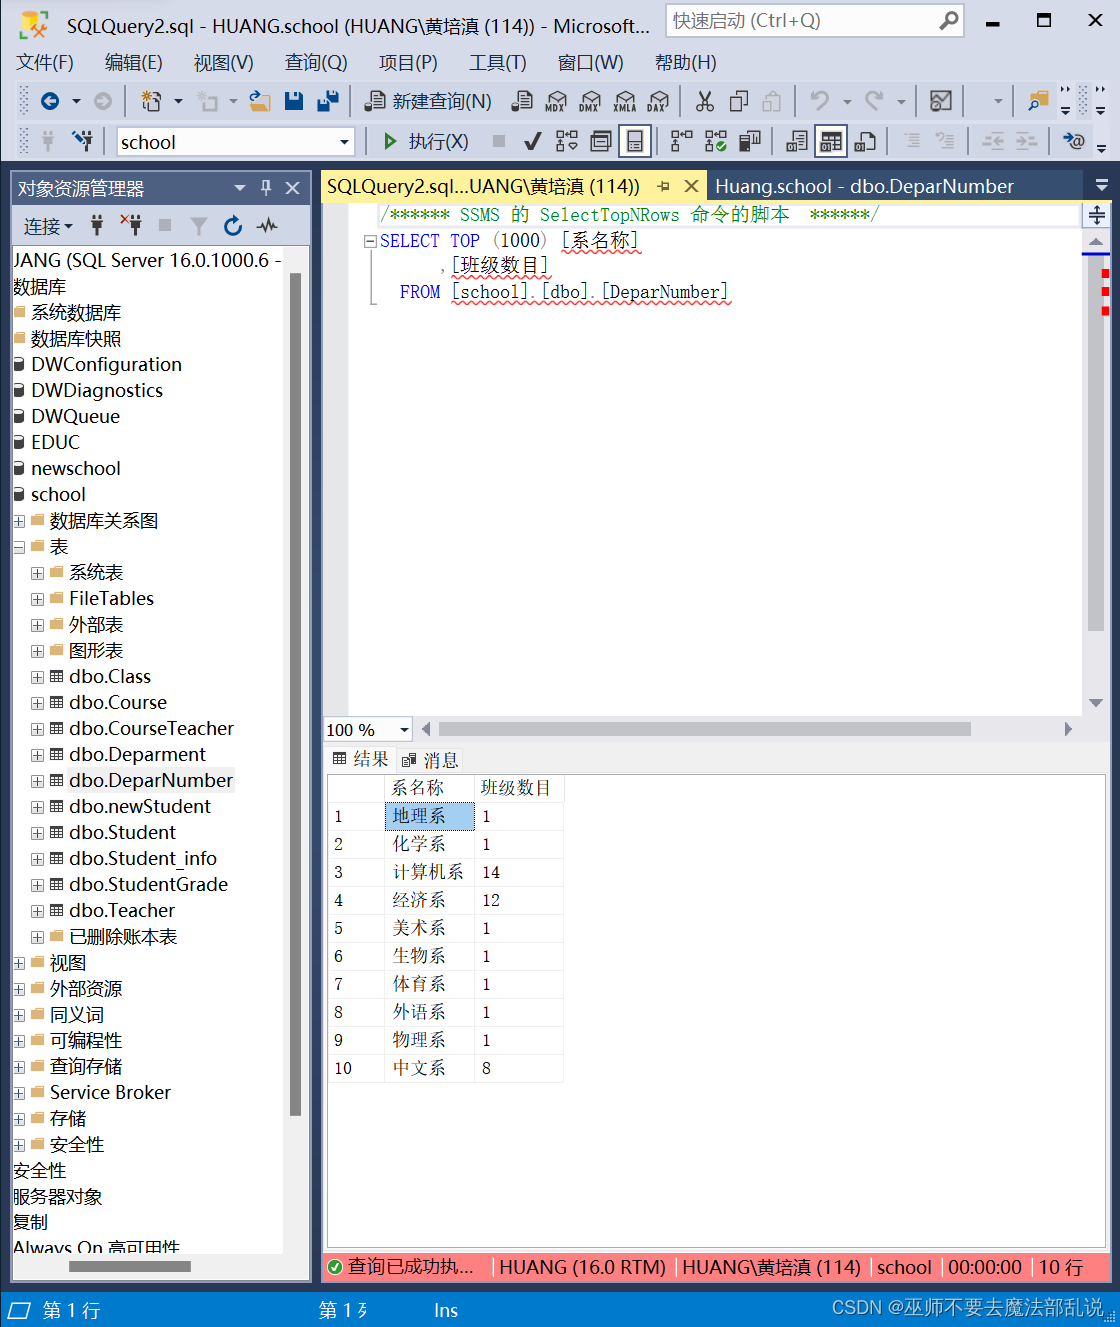Expand the dbo.Teacher table node
The height and width of the screenshot is (1327, 1120).
[37, 911]
